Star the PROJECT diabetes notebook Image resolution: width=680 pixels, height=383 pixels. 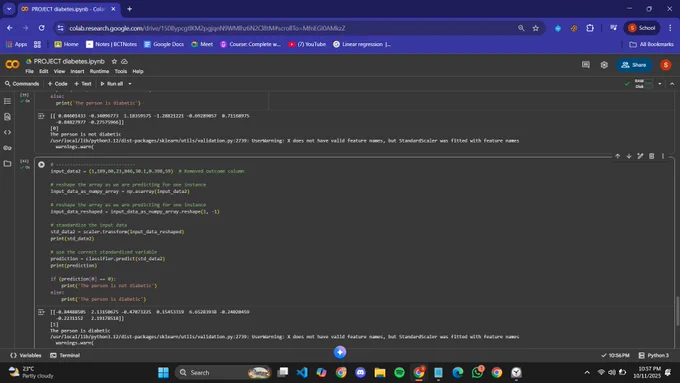click(x=114, y=62)
